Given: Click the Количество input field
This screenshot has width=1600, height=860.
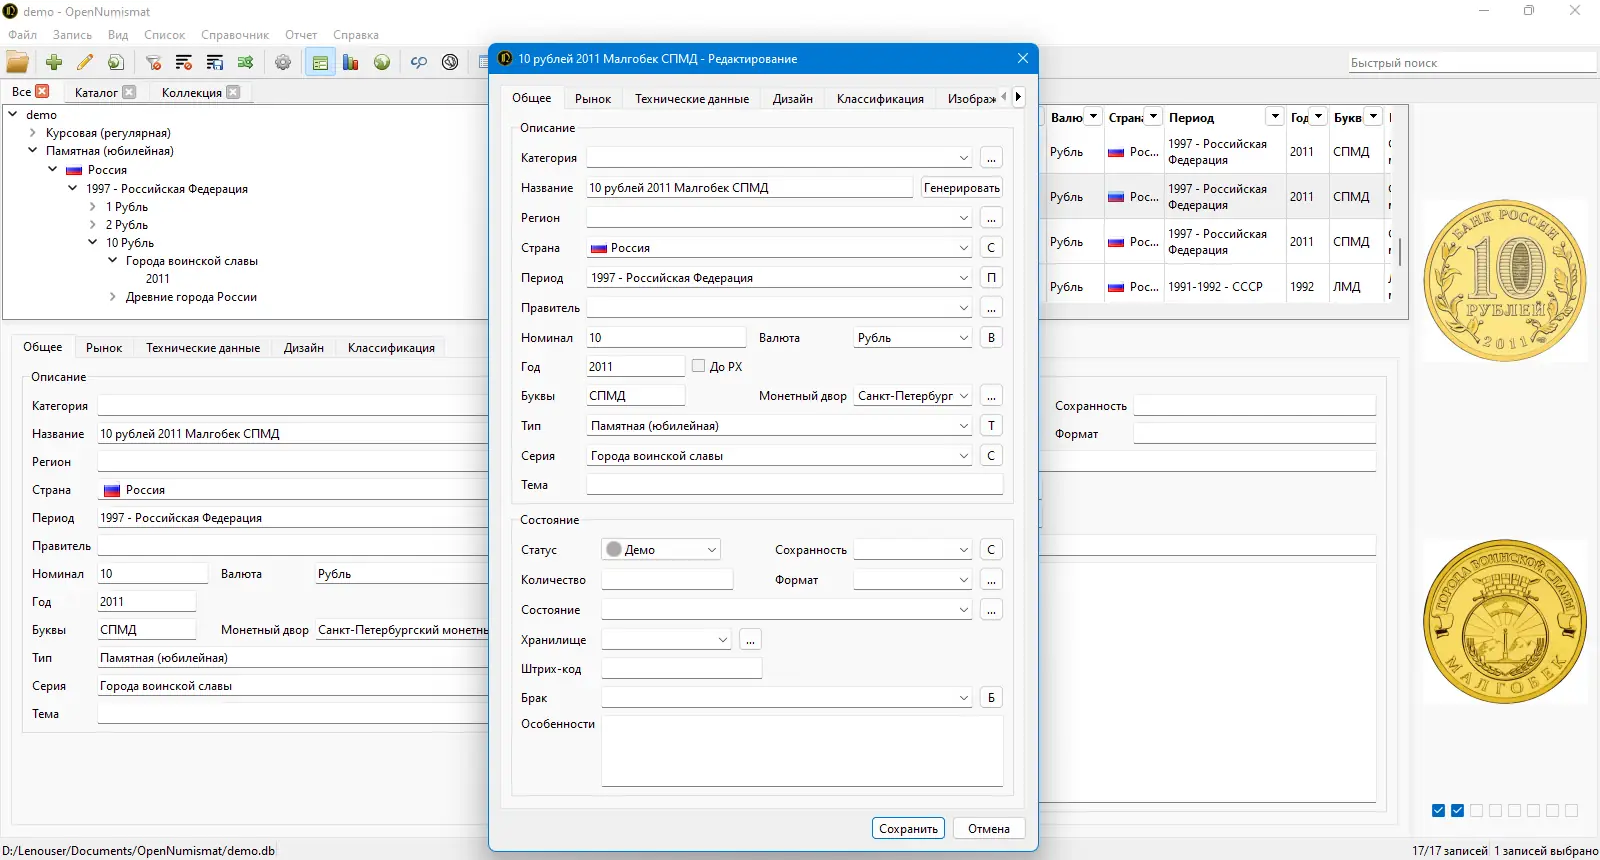Looking at the screenshot, I should pyautogui.click(x=667, y=580).
